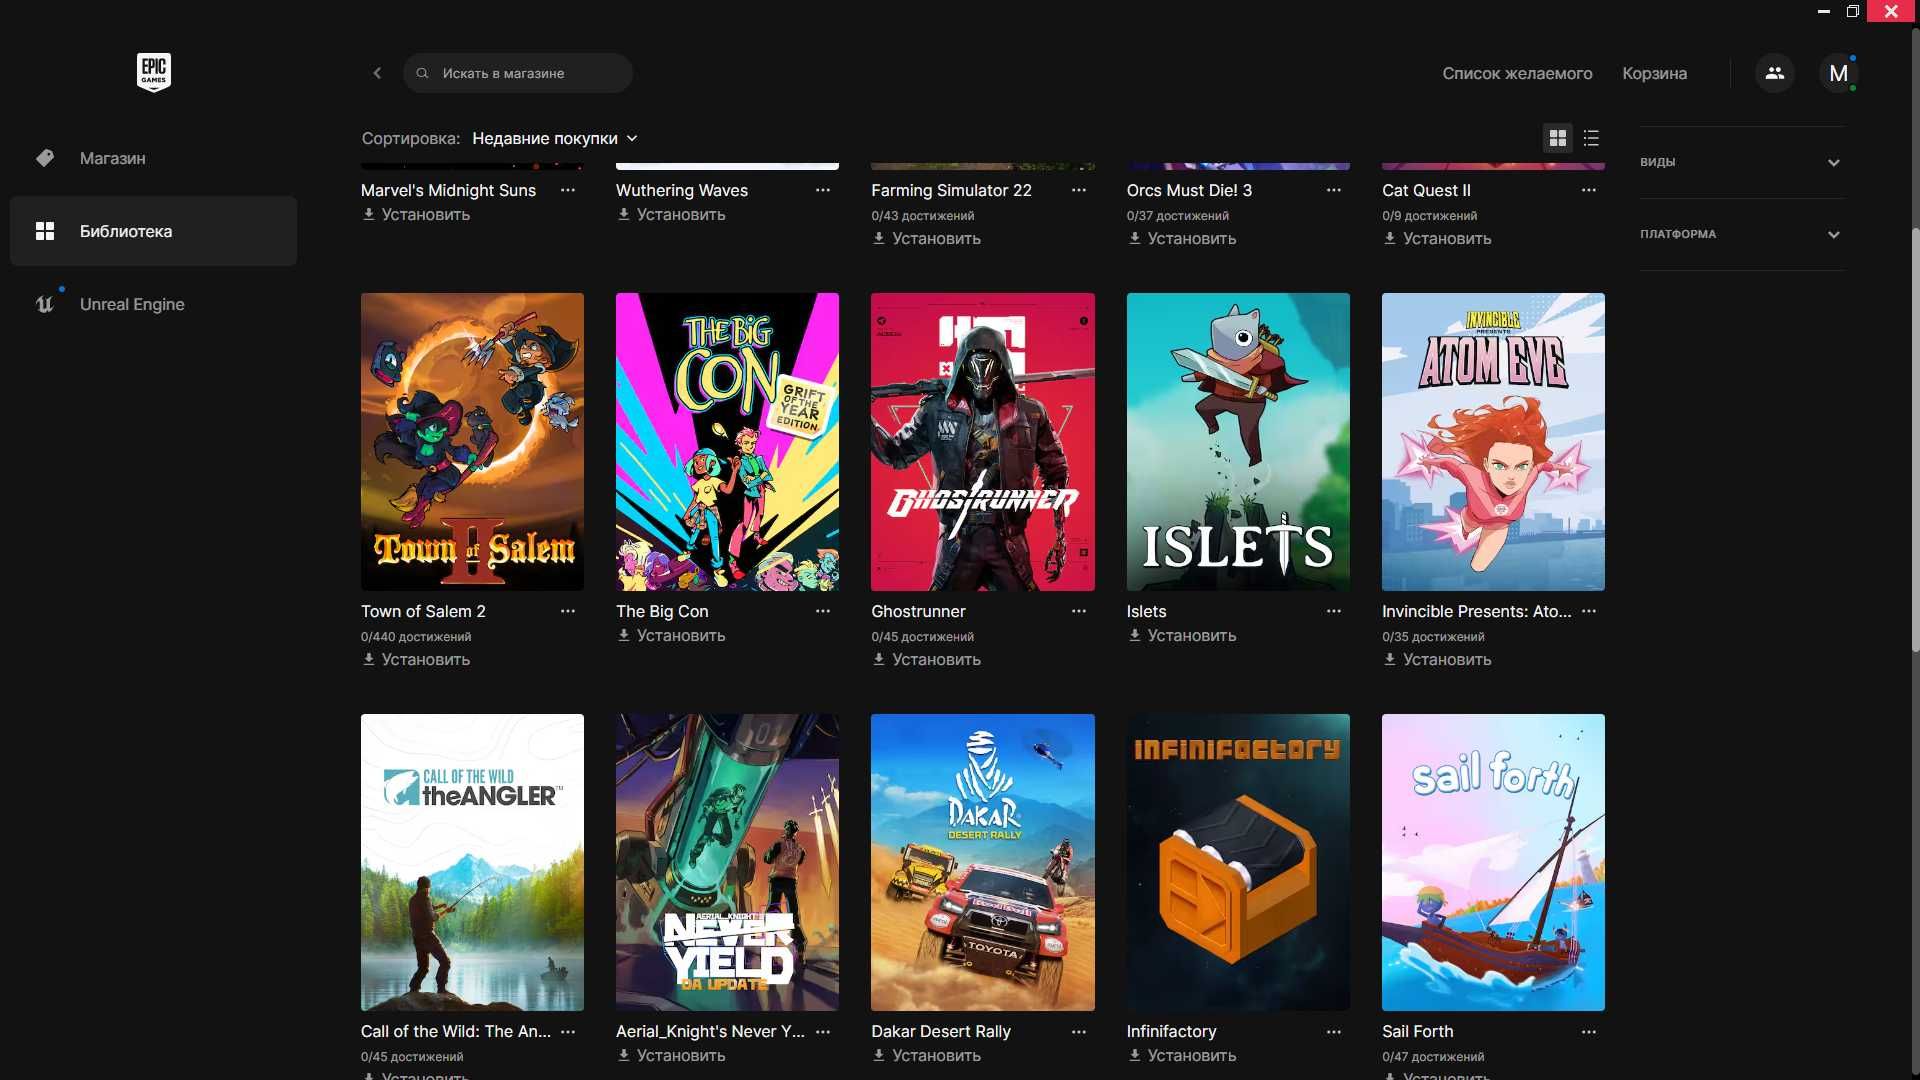Open options menu for Cat Quest II
The height and width of the screenshot is (1080, 1920).
tap(1589, 190)
